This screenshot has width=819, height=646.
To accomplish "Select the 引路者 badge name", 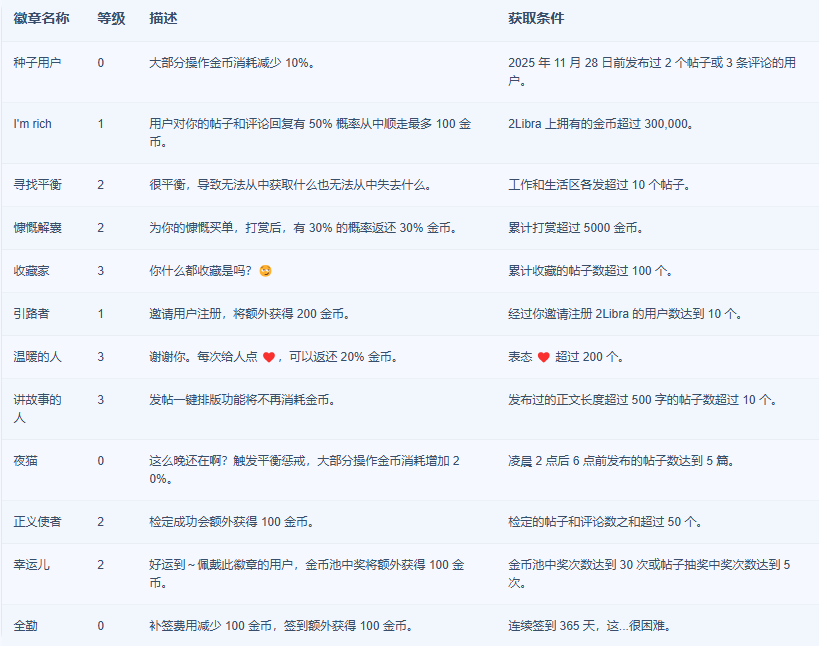I will click(x=31, y=314).
